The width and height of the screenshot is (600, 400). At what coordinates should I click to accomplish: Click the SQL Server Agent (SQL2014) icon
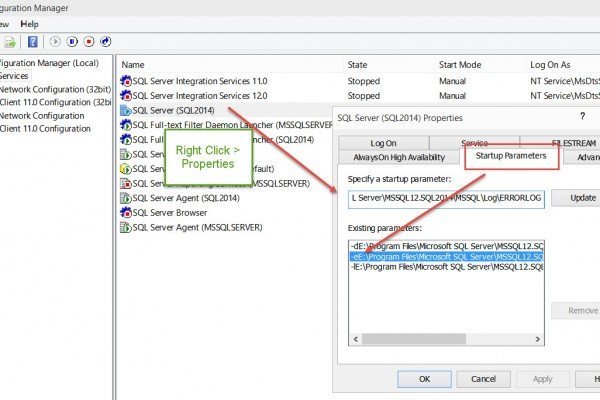[x=126, y=198]
